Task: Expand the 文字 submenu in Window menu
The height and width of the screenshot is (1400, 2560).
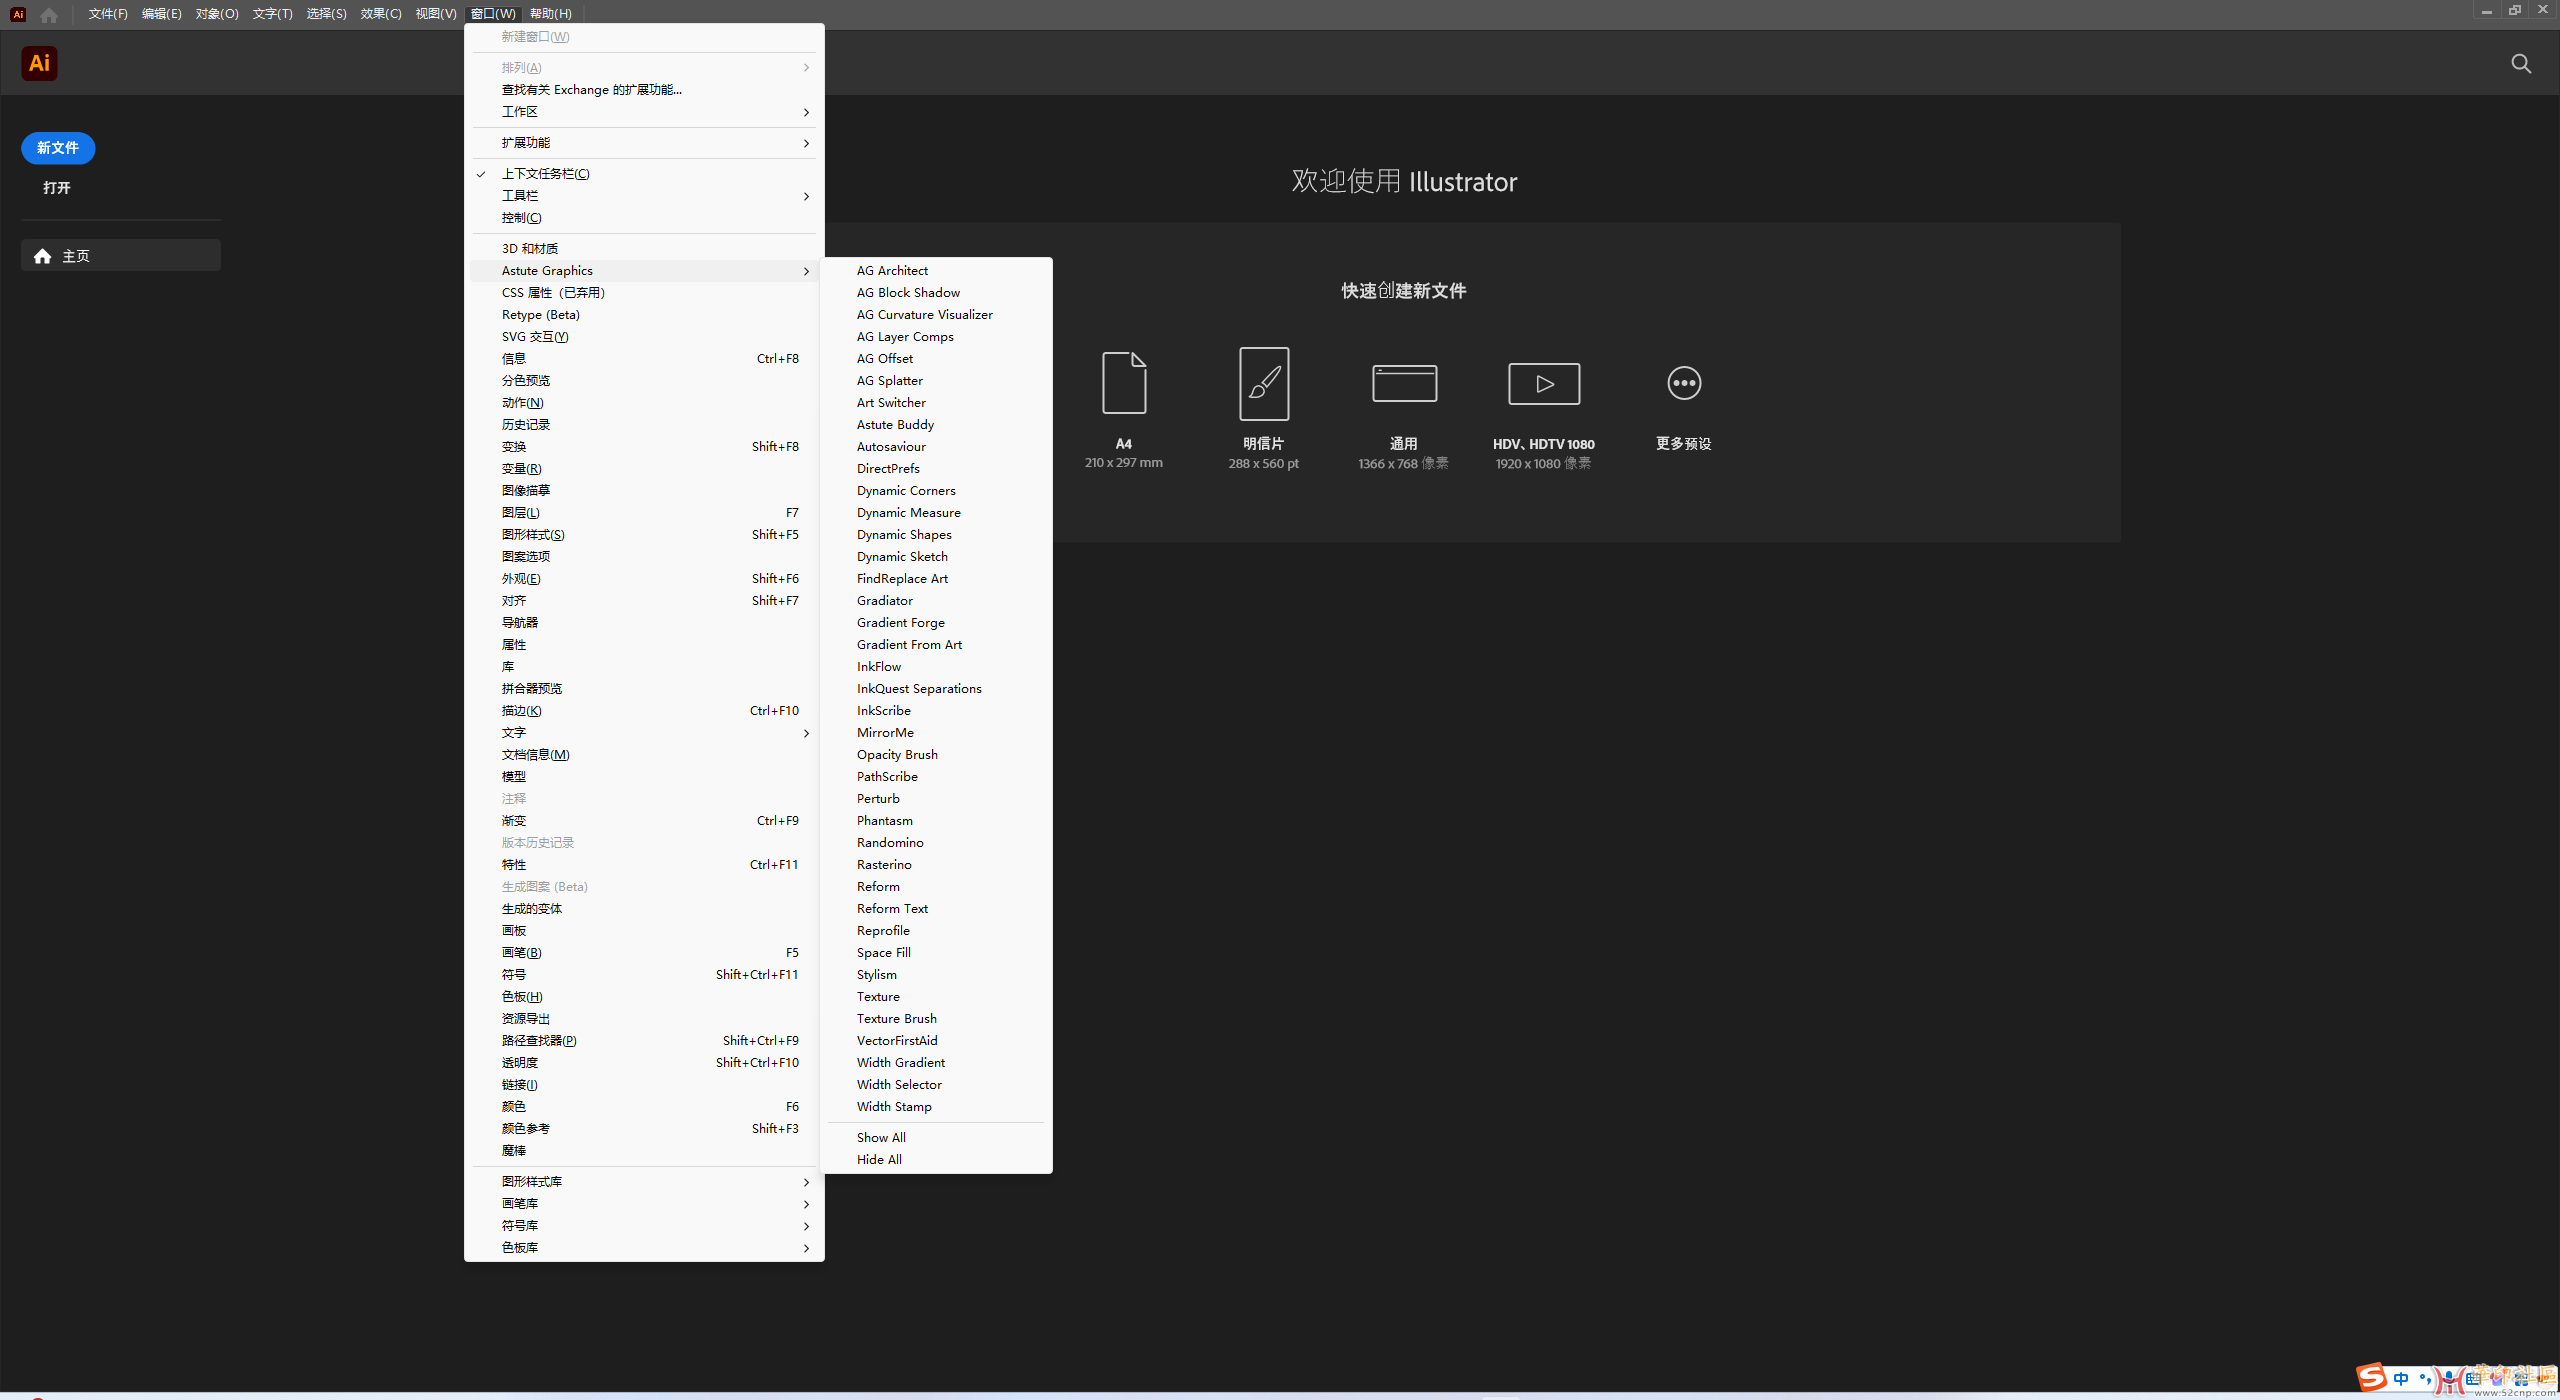Action: coord(644,733)
